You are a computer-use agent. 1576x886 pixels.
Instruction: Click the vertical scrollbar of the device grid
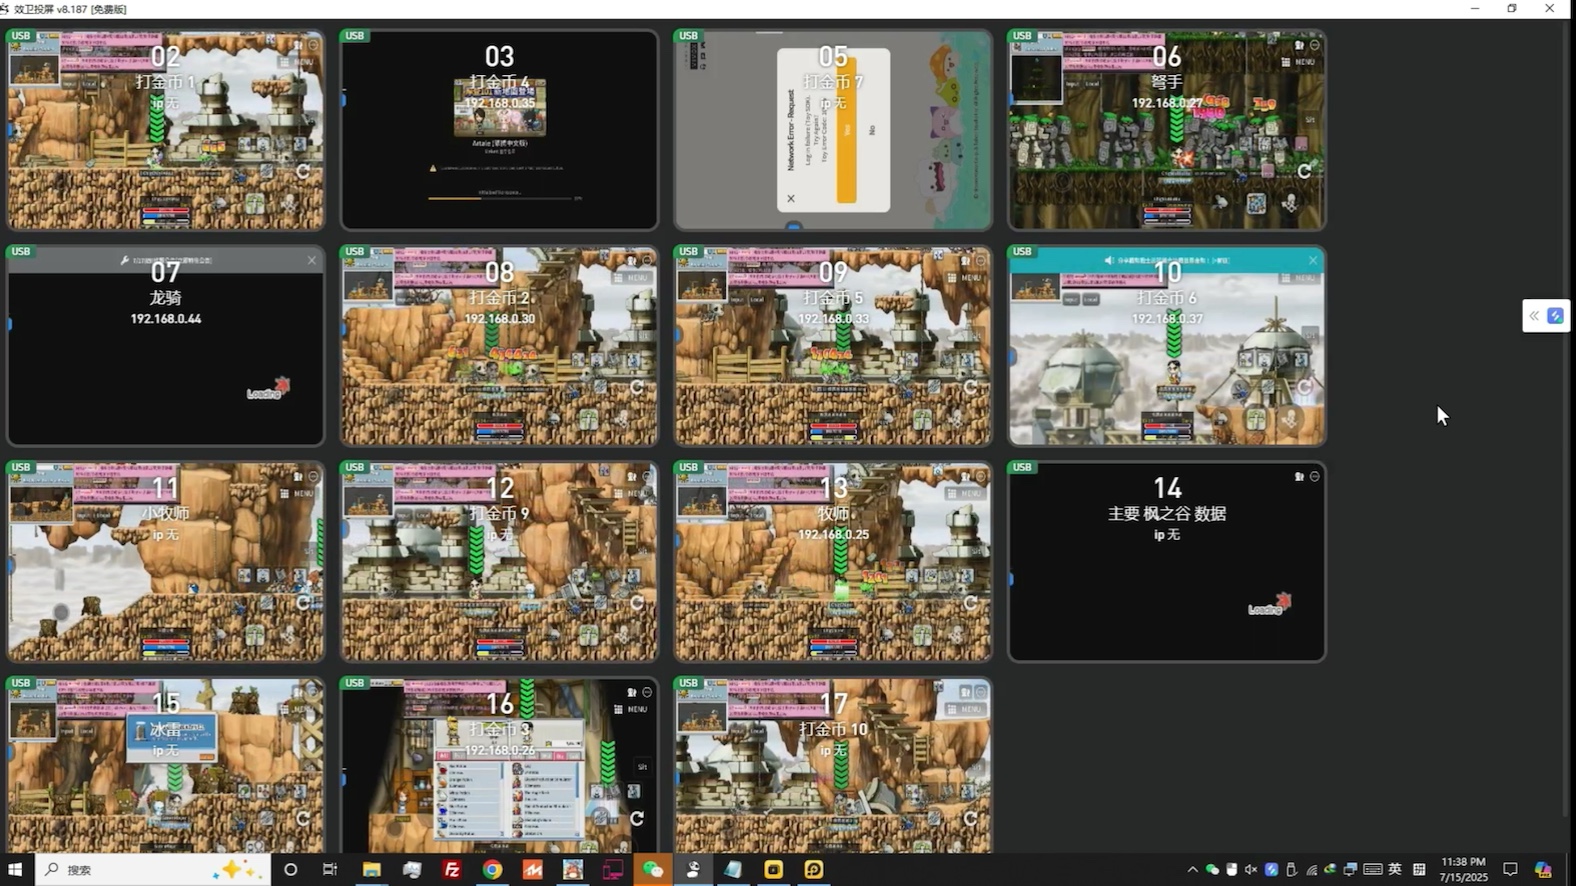pos(1566,420)
